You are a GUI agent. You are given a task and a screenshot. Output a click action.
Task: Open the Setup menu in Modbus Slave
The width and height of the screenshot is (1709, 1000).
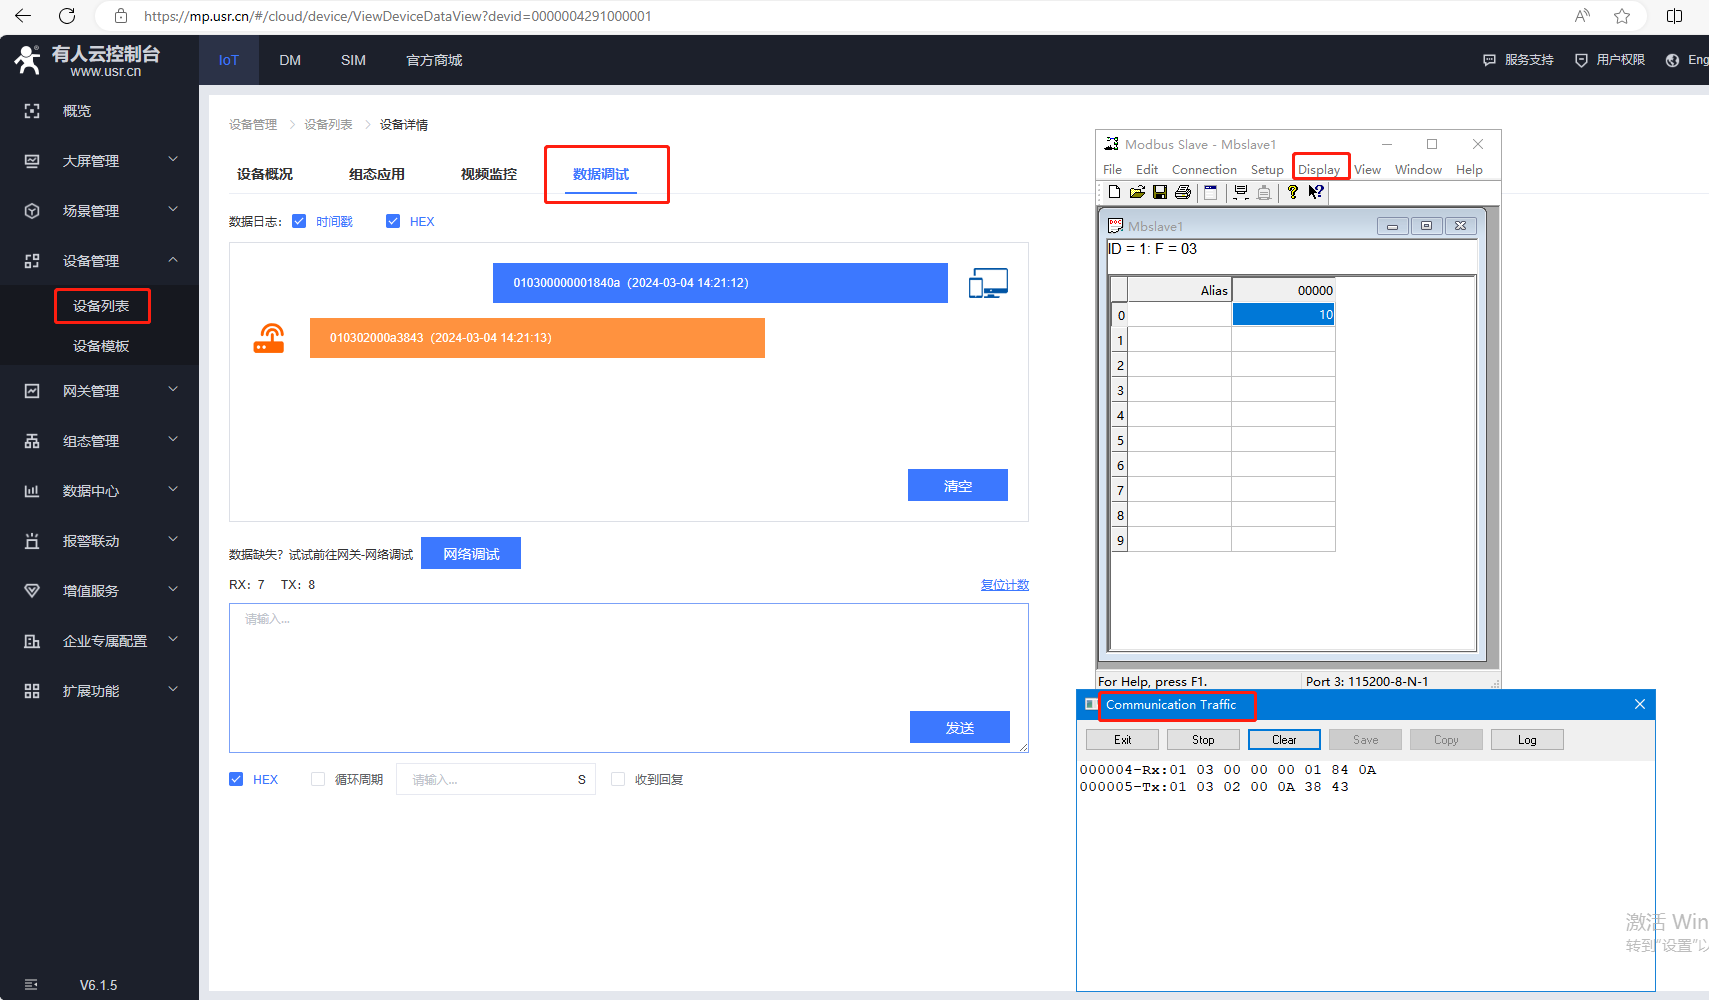[1267, 170]
